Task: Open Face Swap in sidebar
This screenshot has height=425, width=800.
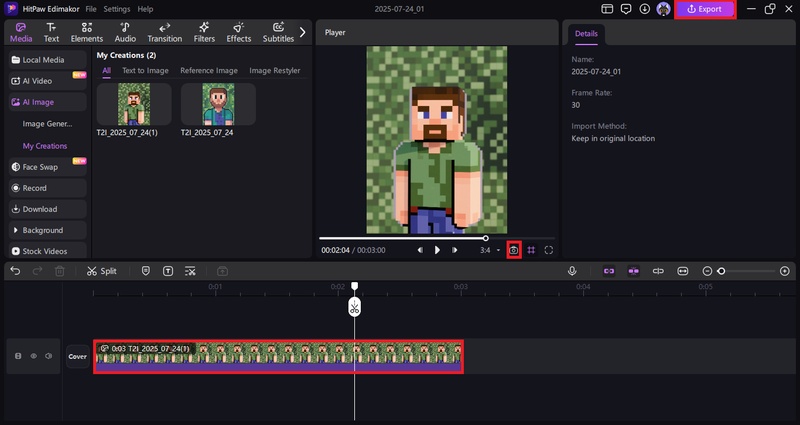Action: 47,167
